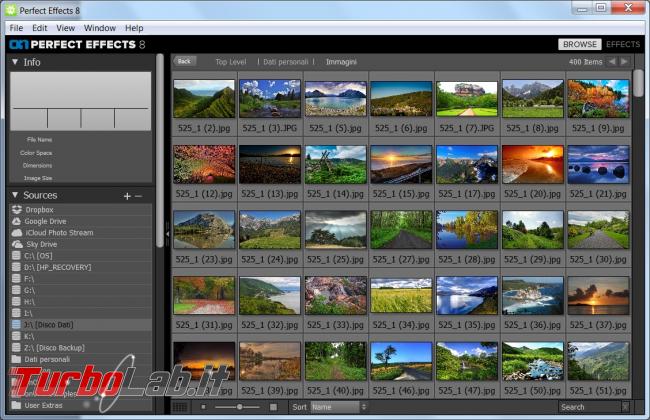This screenshot has height=420, width=650.
Task: Switch to the EFFECTS tab
Action: pyautogui.click(x=623, y=44)
